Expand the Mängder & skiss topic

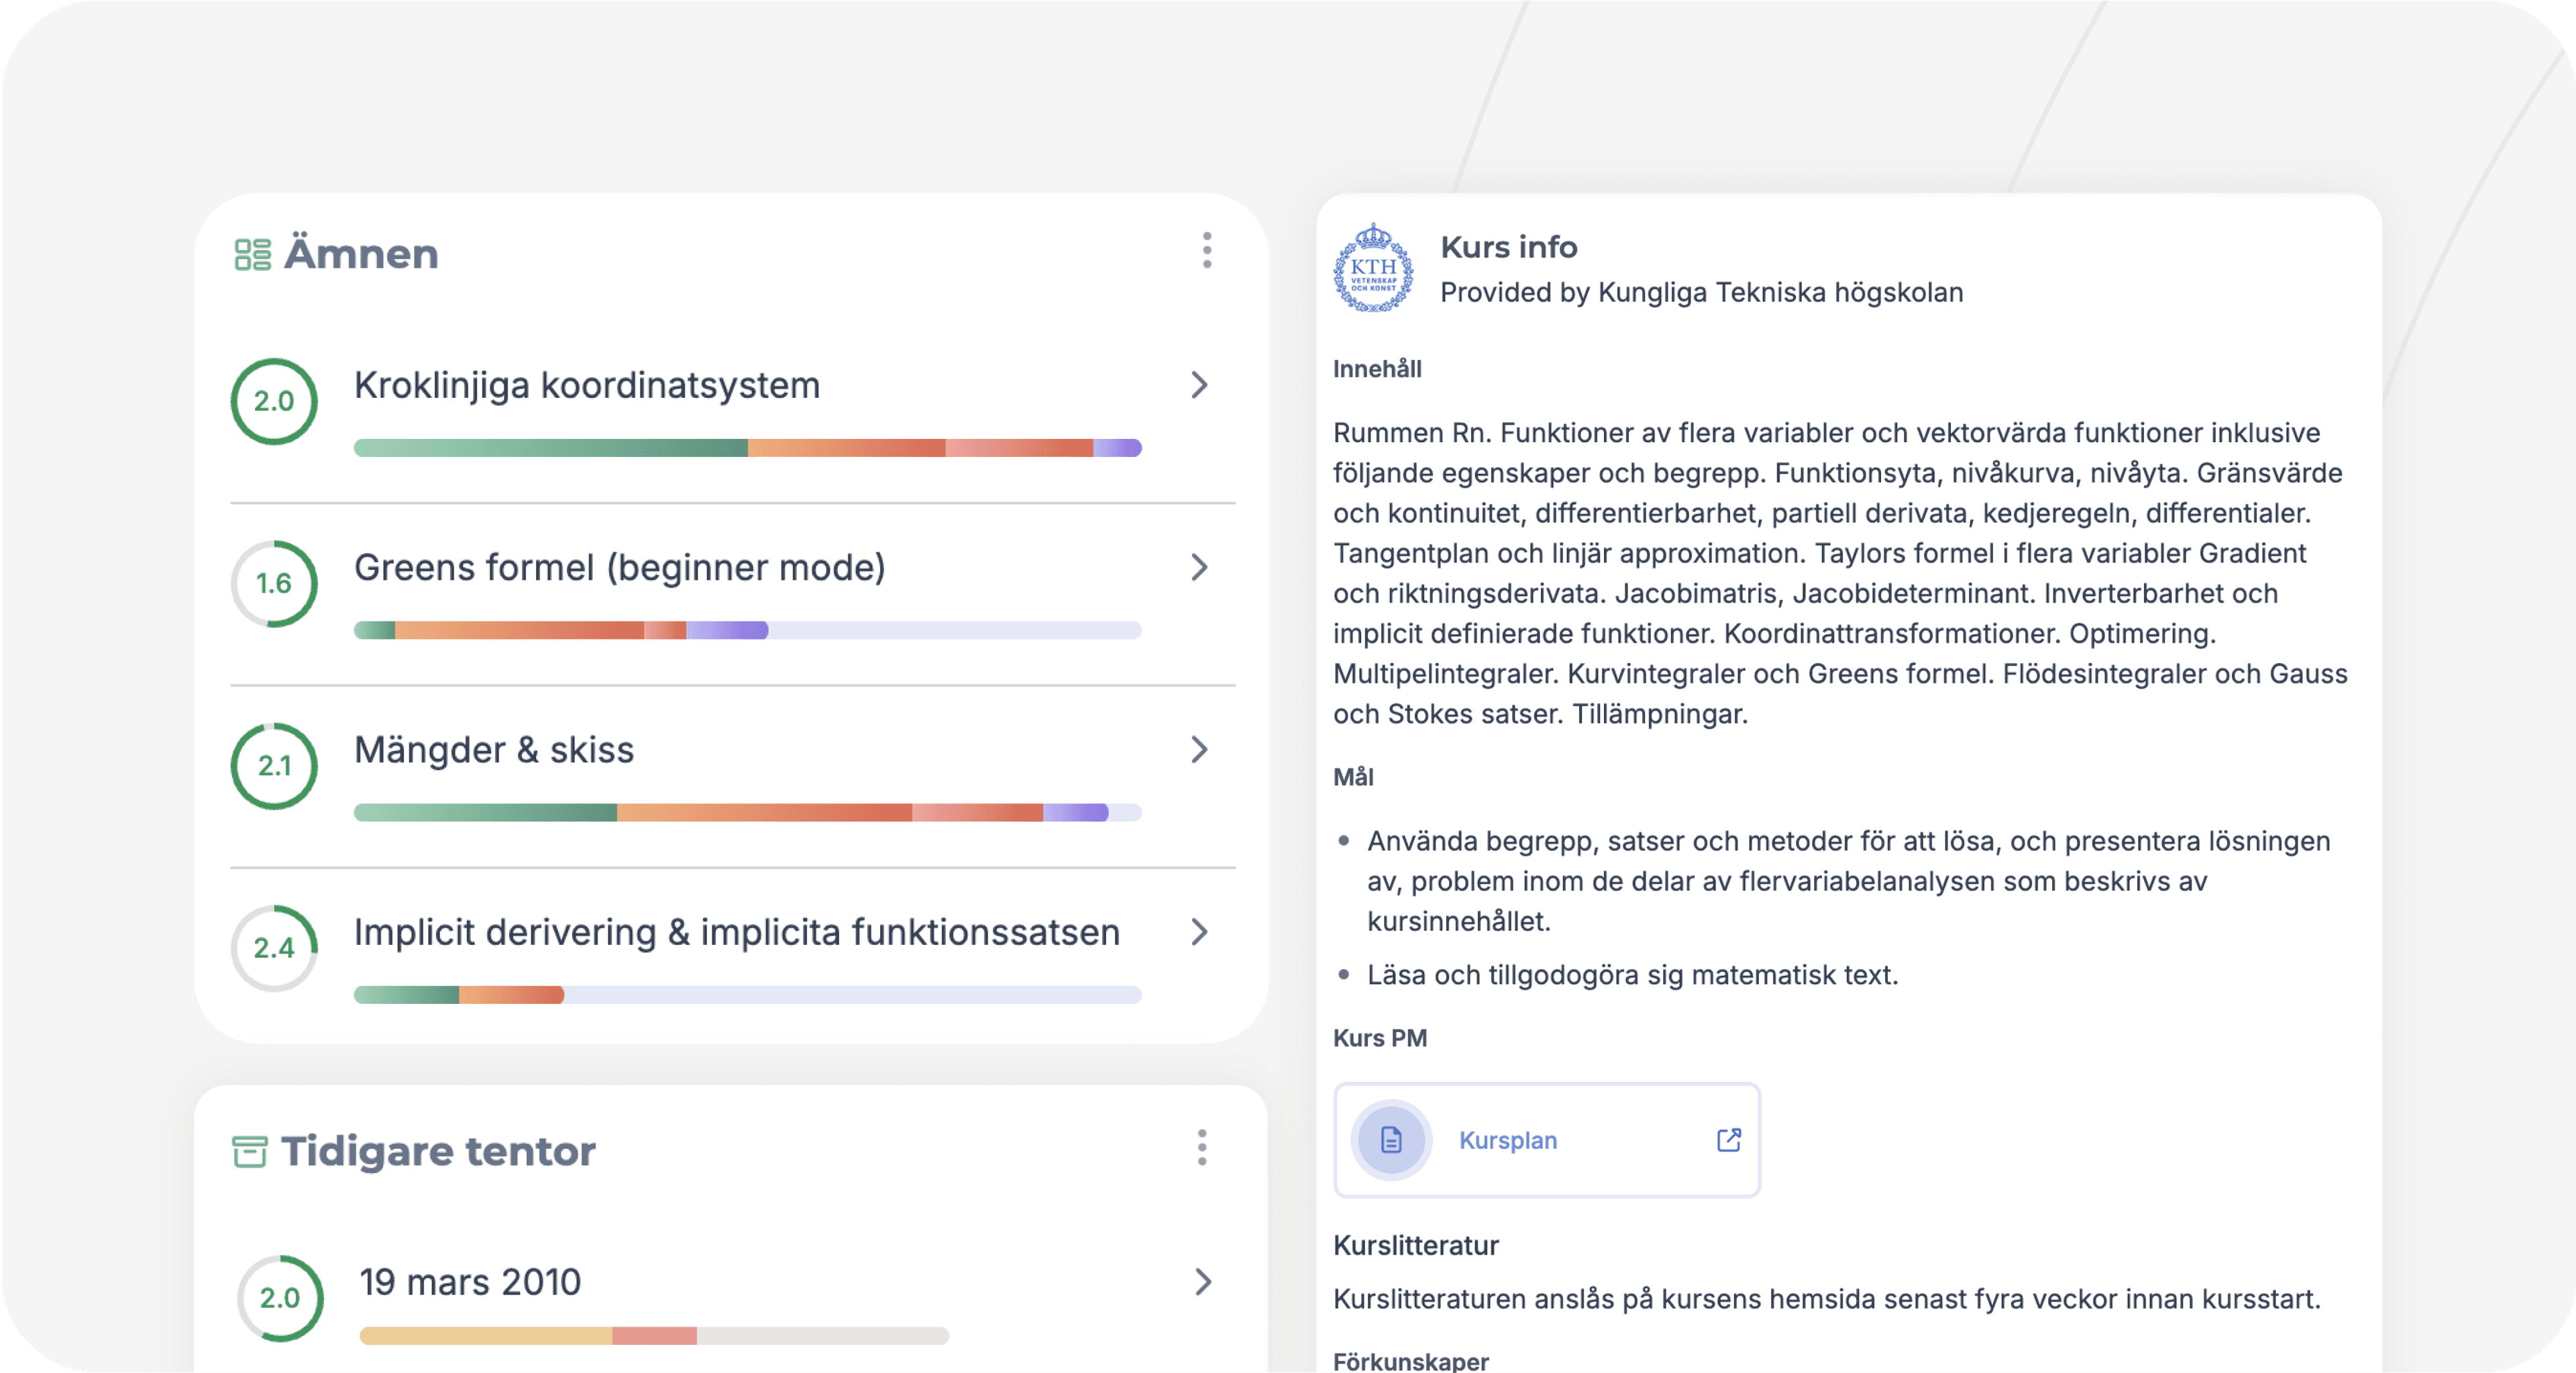[x=1199, y=751]
